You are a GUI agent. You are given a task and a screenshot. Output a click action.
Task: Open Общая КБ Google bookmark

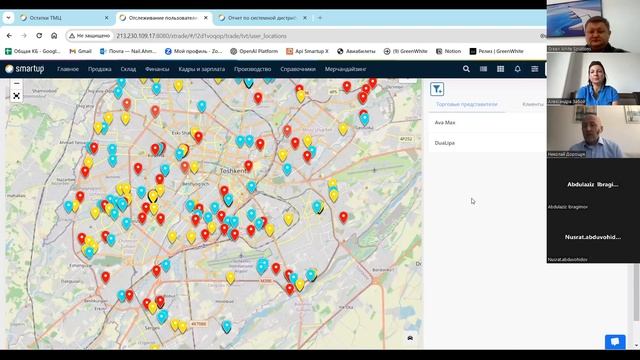pyautogui.click(x=33, y=51)
